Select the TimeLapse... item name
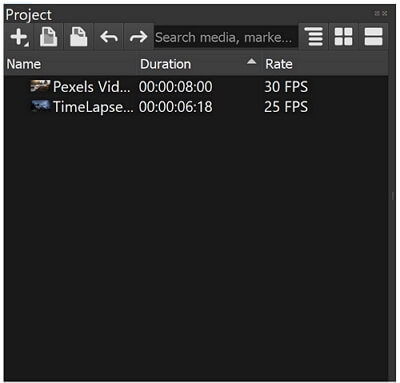Viewport: 400px width, 383px height. 93,107
